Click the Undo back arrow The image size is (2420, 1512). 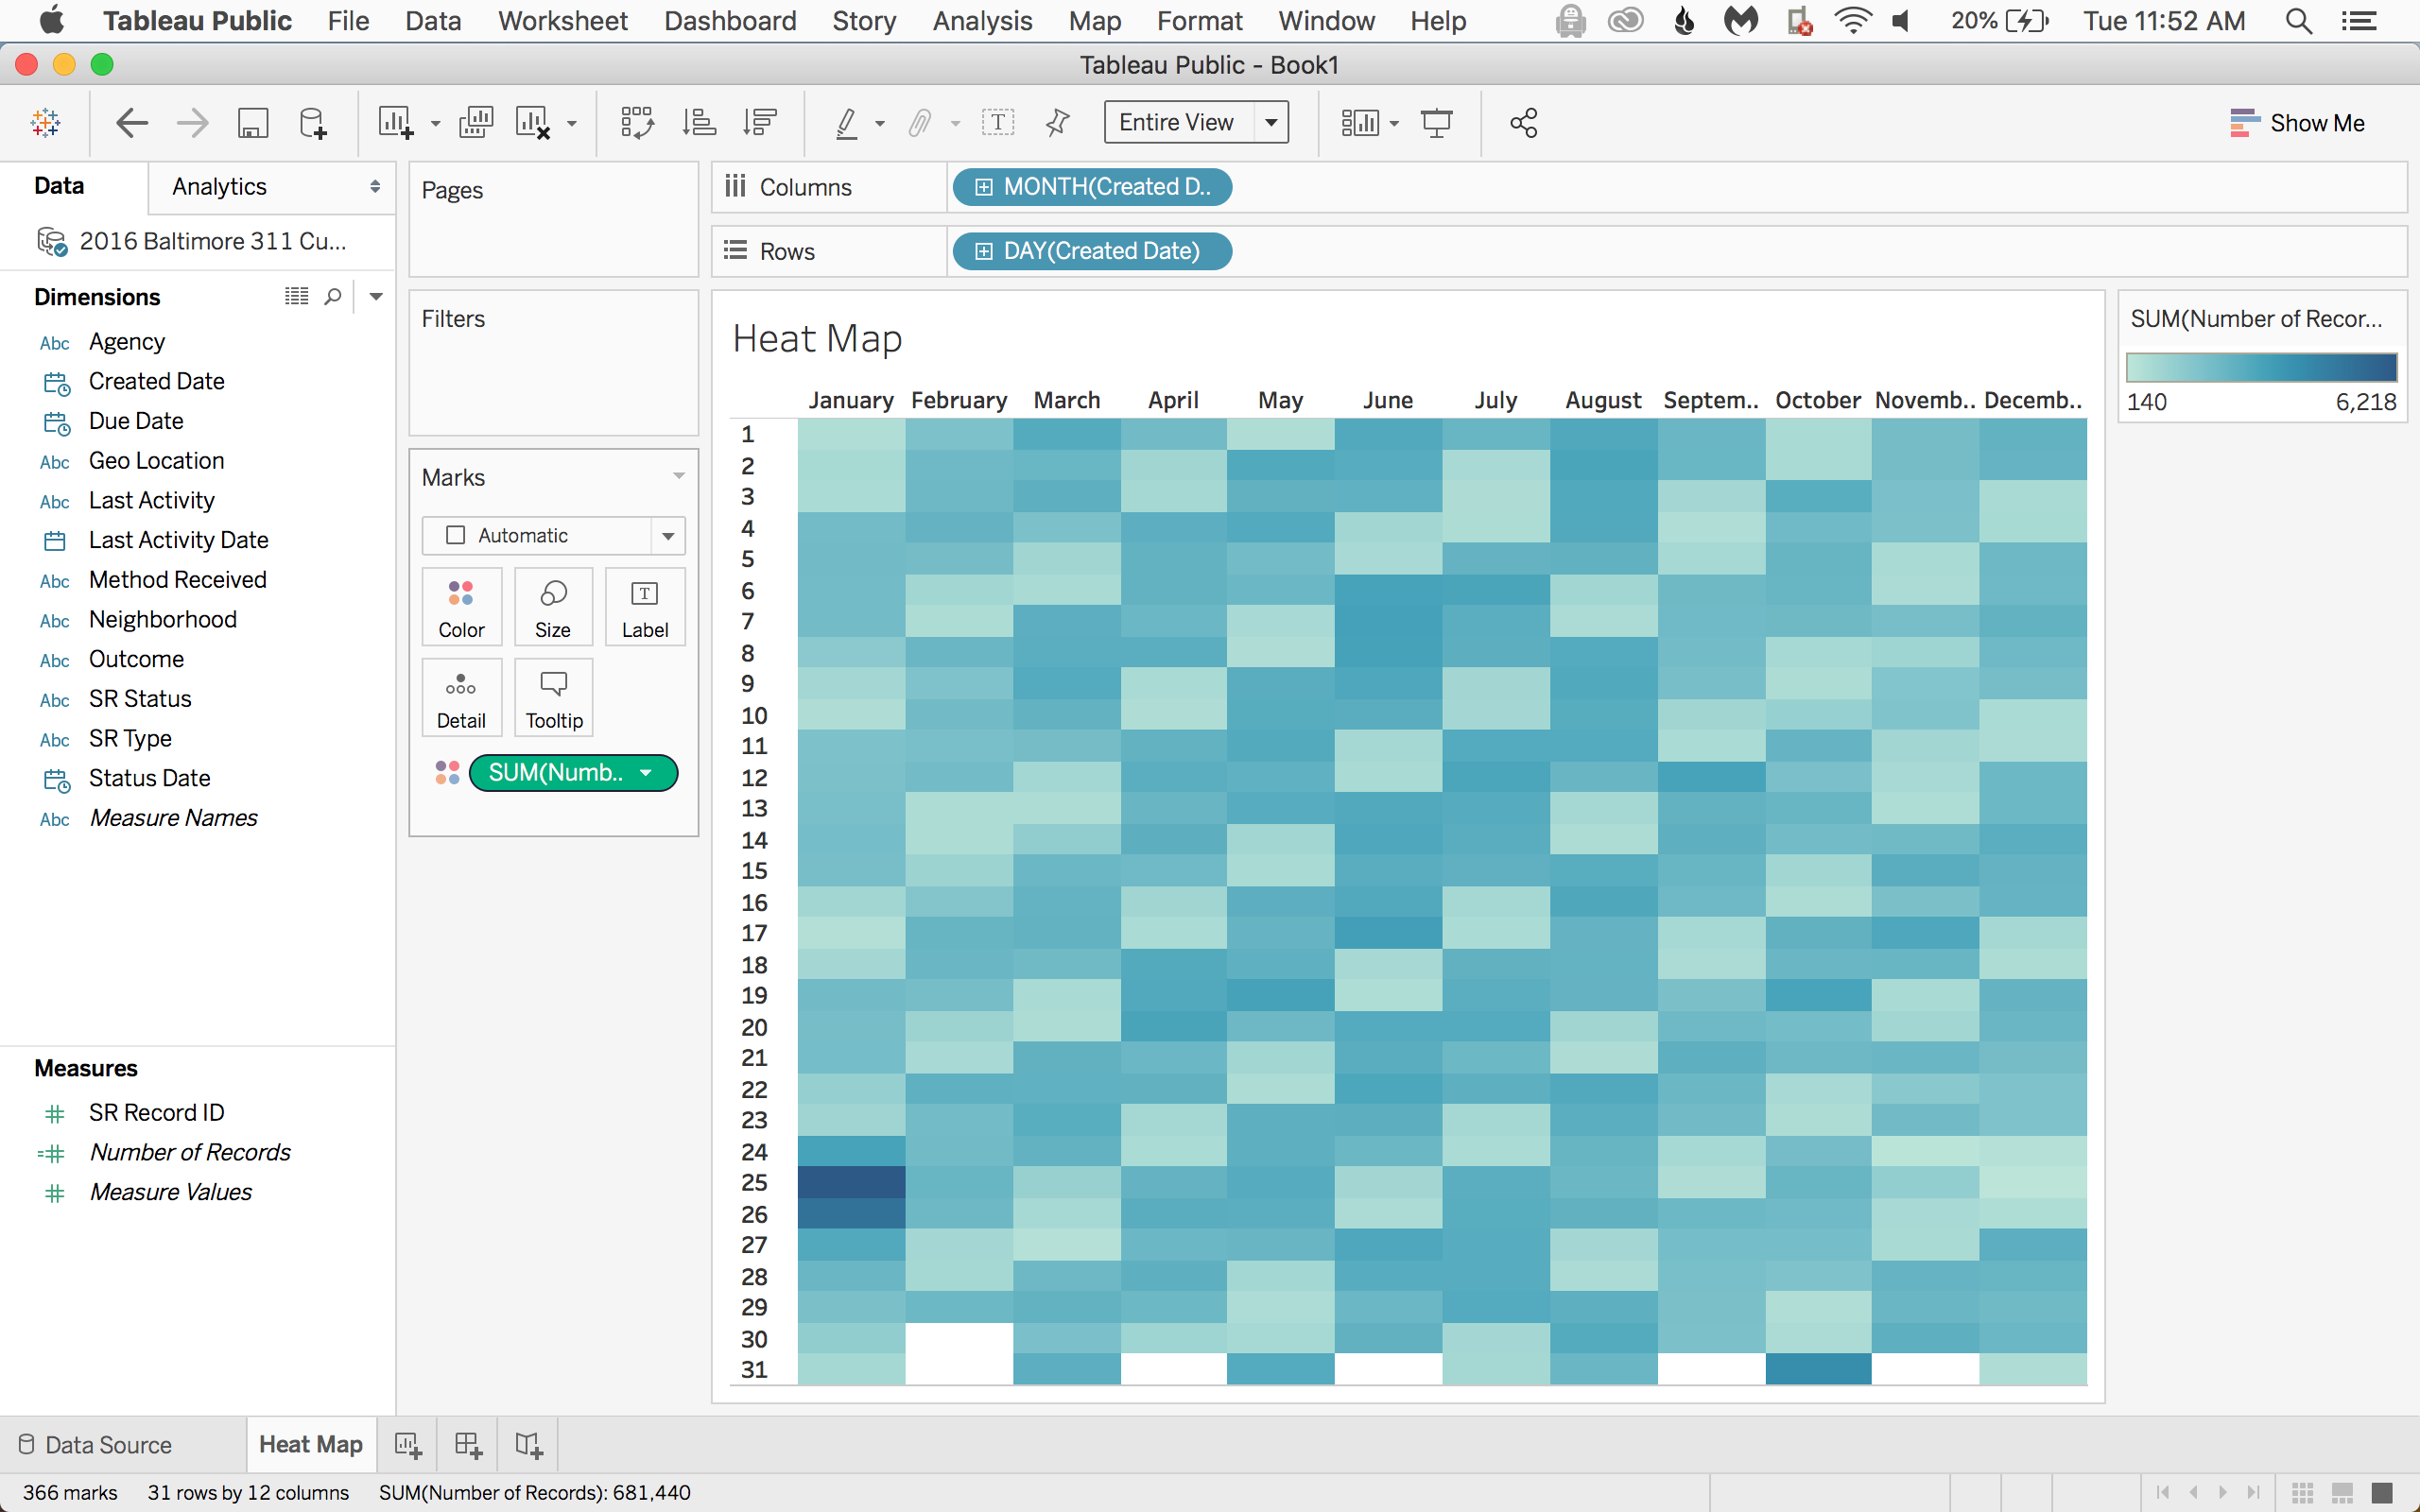click(131, 123)
